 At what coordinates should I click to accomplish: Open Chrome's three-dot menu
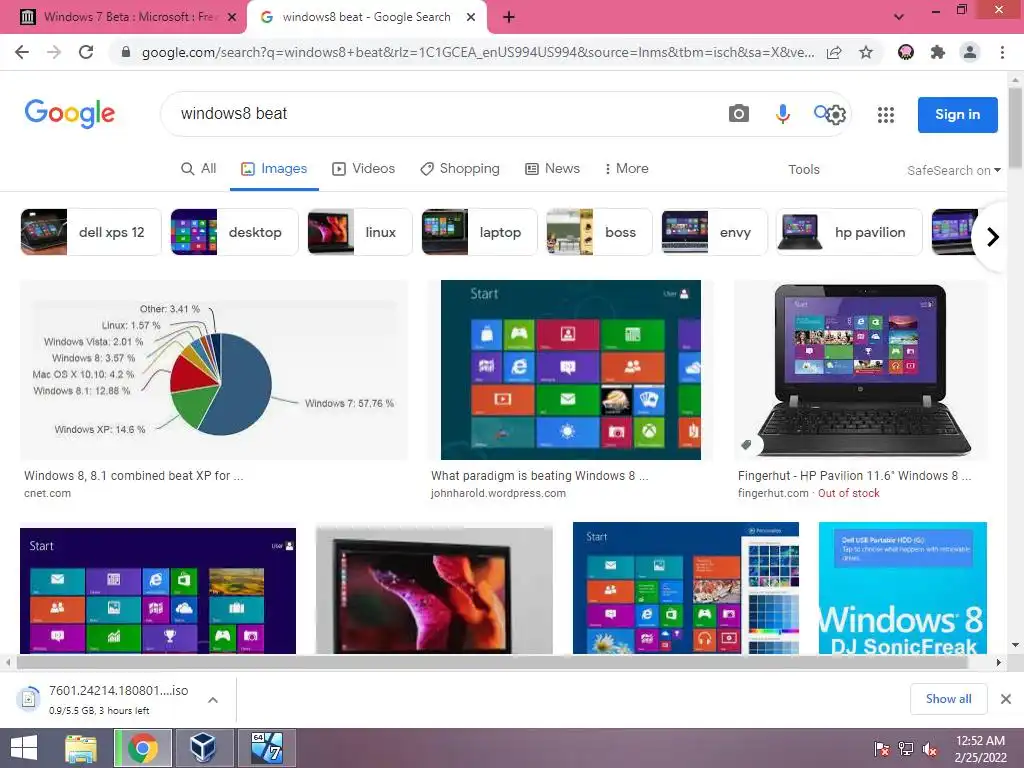(x=1002, y=52)
